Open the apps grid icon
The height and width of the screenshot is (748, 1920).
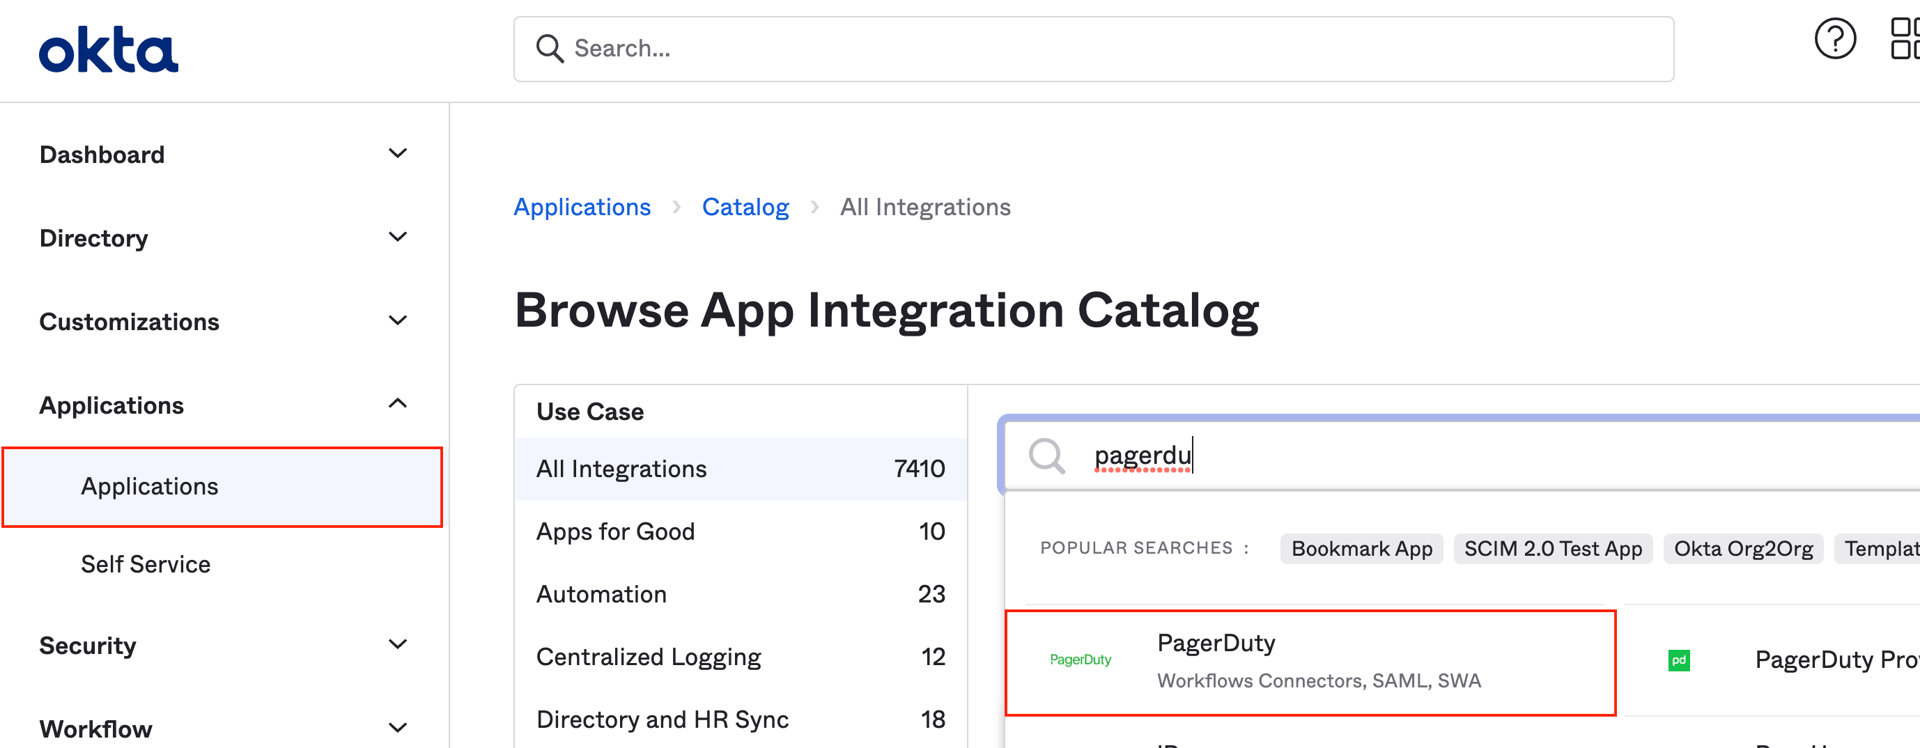coord(1904,40)
